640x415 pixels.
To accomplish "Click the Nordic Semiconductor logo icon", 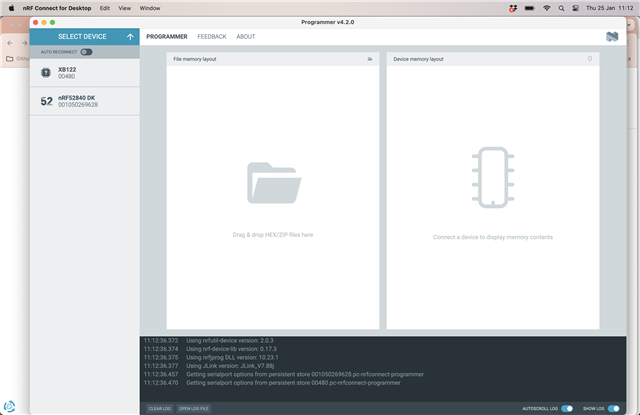I will point(612,37).
